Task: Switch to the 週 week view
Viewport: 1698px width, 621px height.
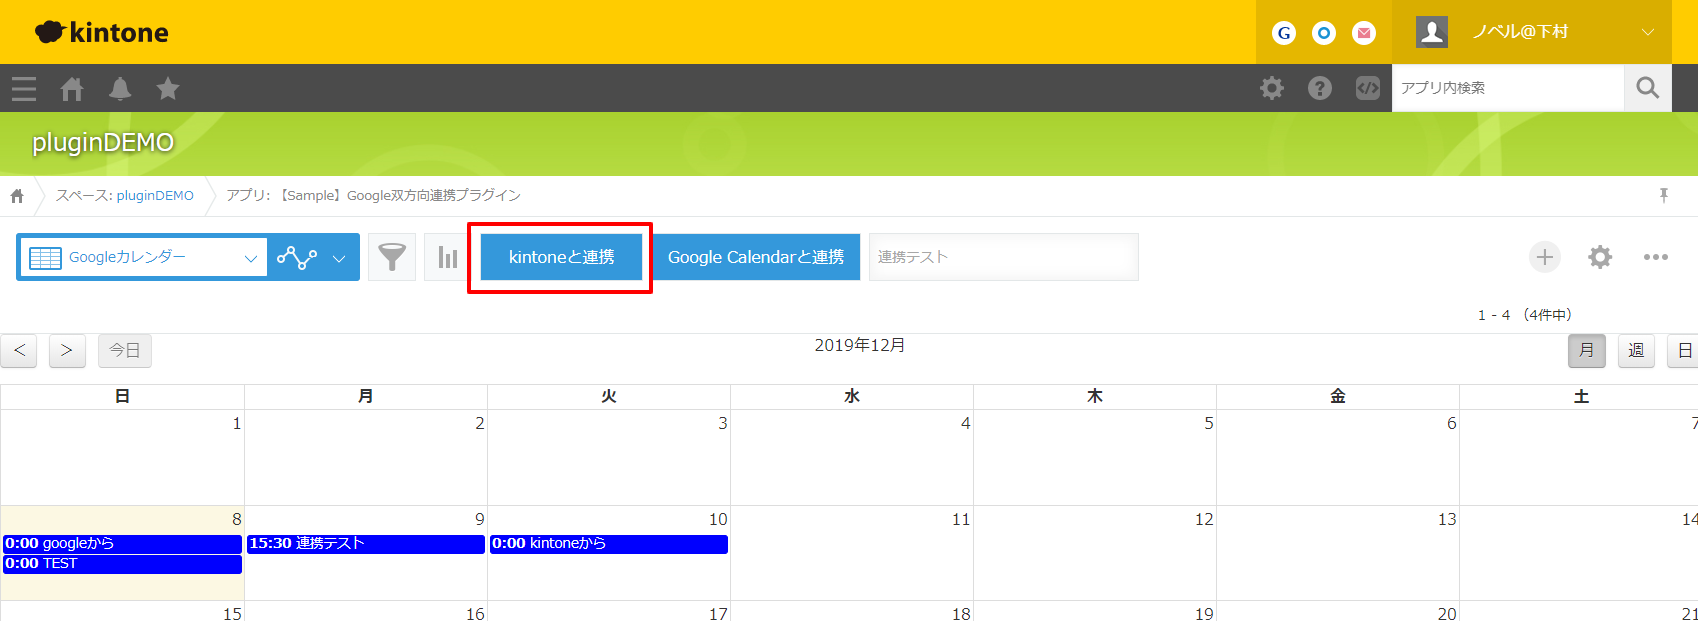Action: point(1636,351)
